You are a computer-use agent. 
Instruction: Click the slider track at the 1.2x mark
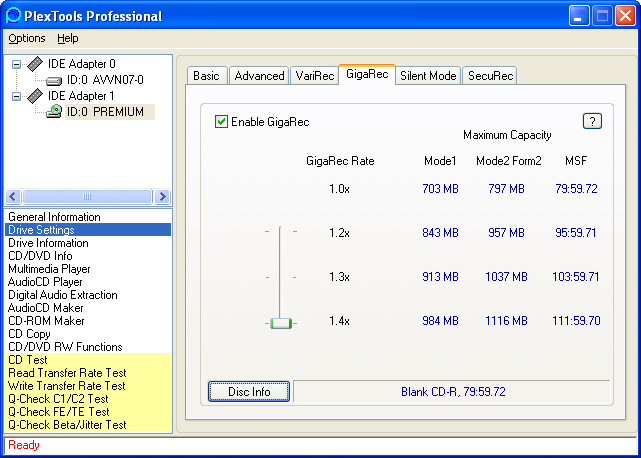(280, 232)
